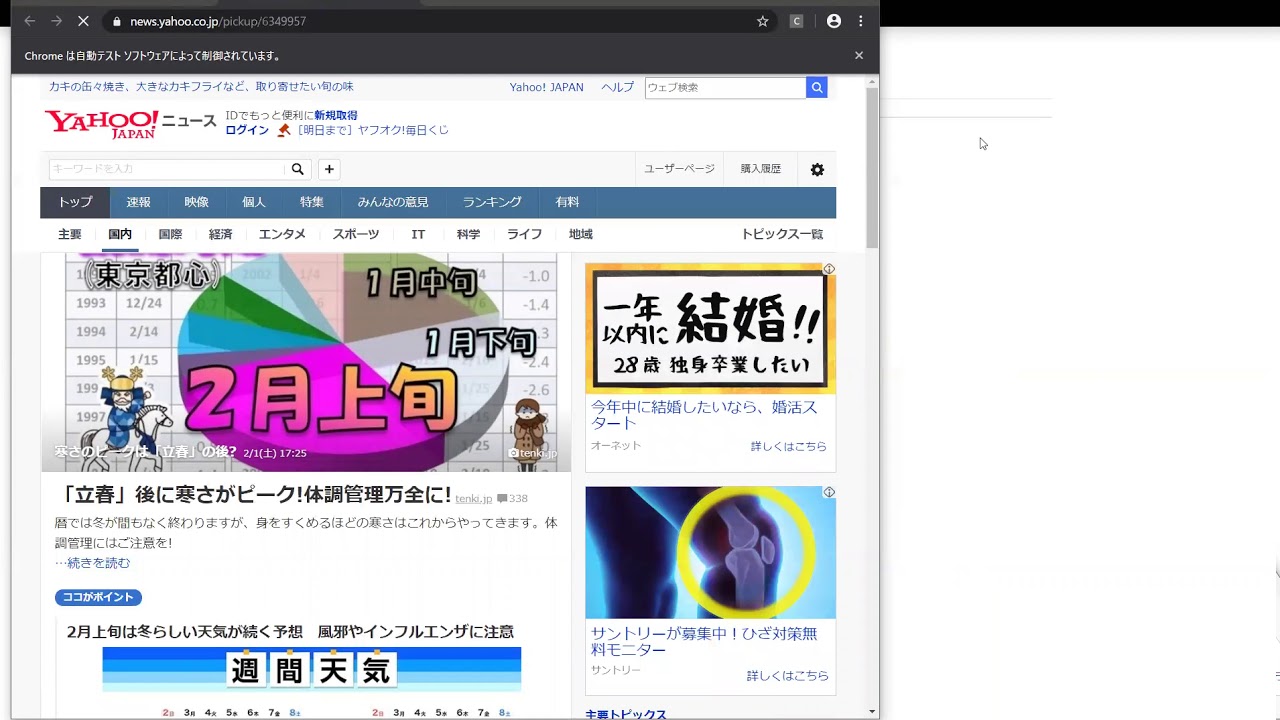Open the スポーツ category

[356, 234]
